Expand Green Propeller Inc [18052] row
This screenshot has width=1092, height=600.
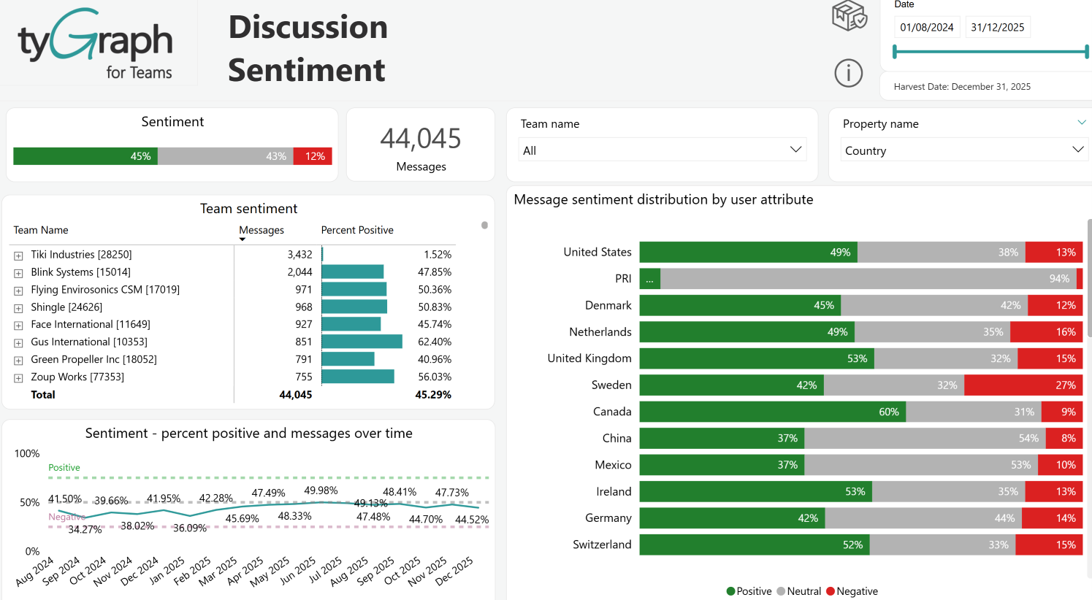[19, 361]
